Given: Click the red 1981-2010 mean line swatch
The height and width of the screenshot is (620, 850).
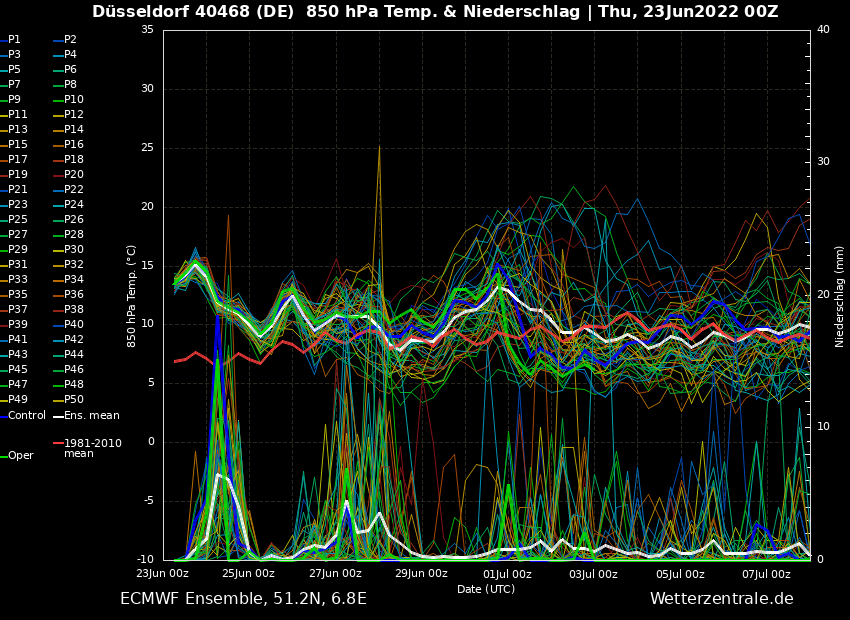Looking at the screenshot, I should coord(58,443).
